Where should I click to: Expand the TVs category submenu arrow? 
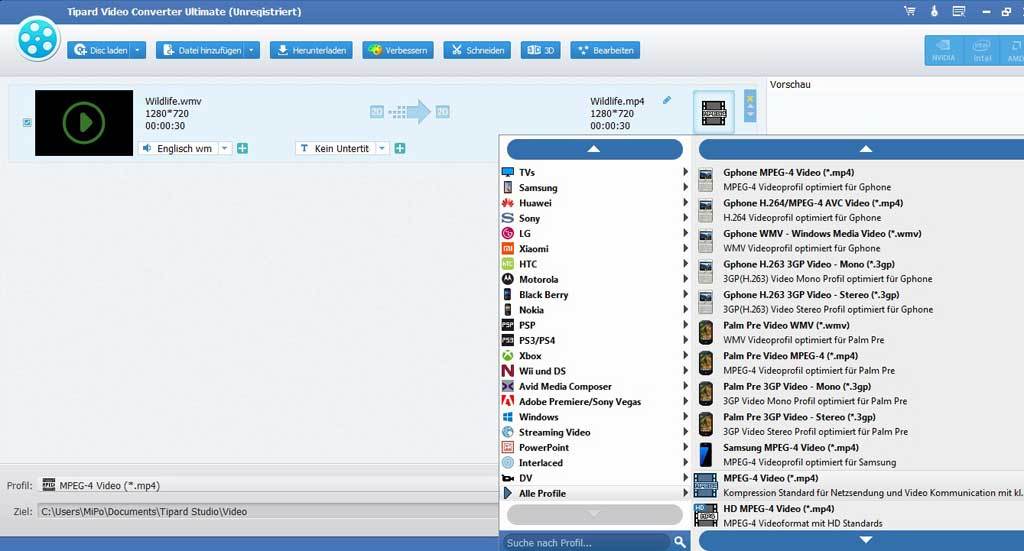(685, 172)
